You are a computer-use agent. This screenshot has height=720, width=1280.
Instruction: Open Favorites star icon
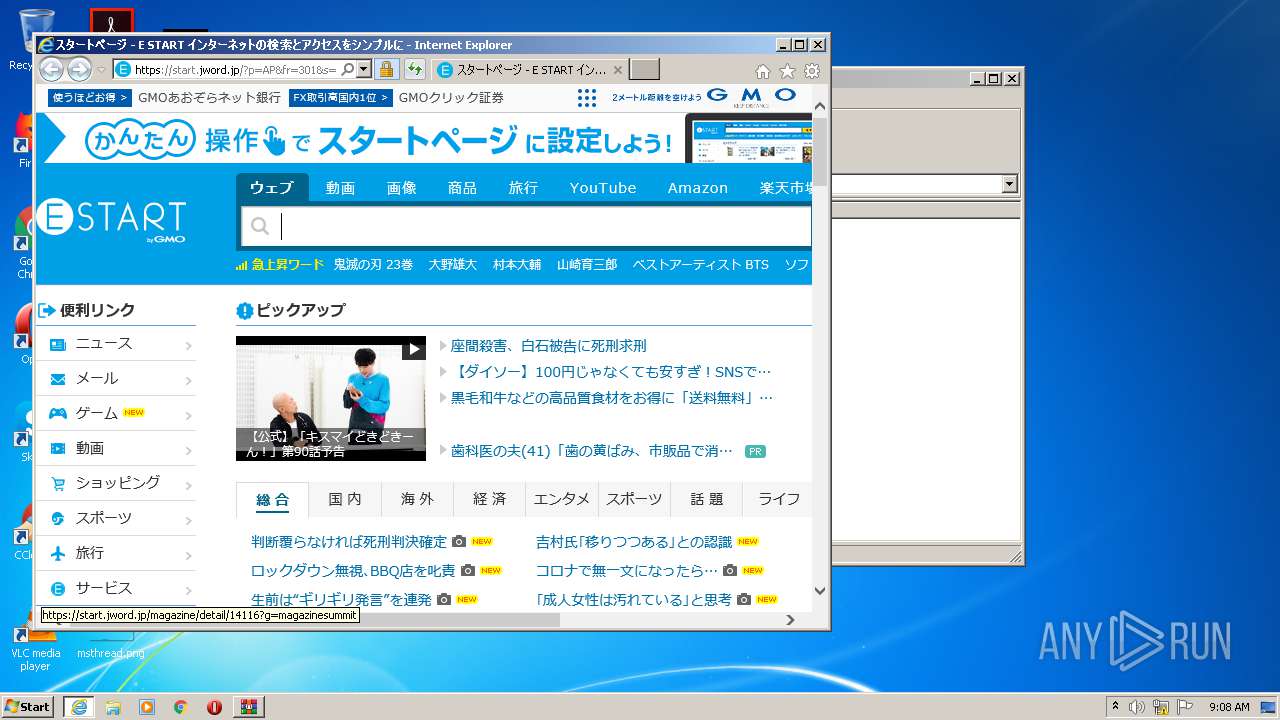787,71
